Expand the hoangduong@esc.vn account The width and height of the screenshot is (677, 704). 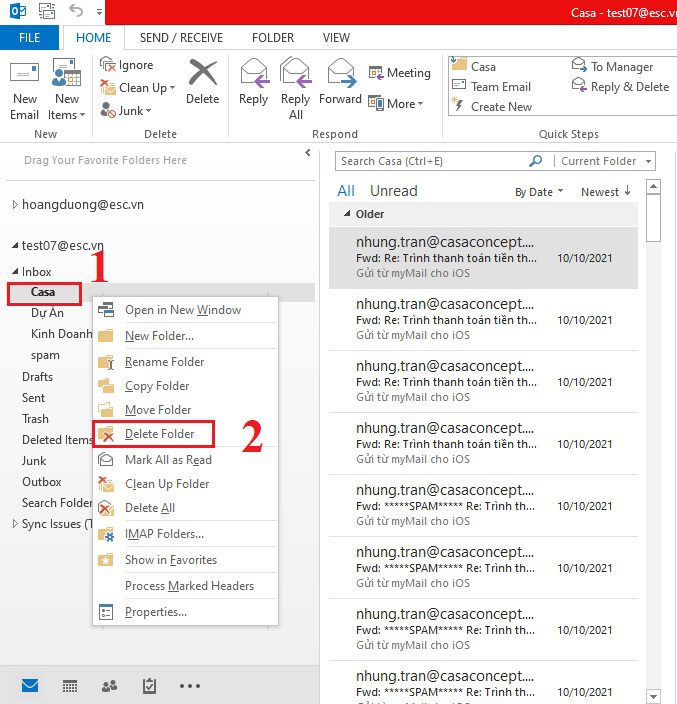(x=15, y=205)
